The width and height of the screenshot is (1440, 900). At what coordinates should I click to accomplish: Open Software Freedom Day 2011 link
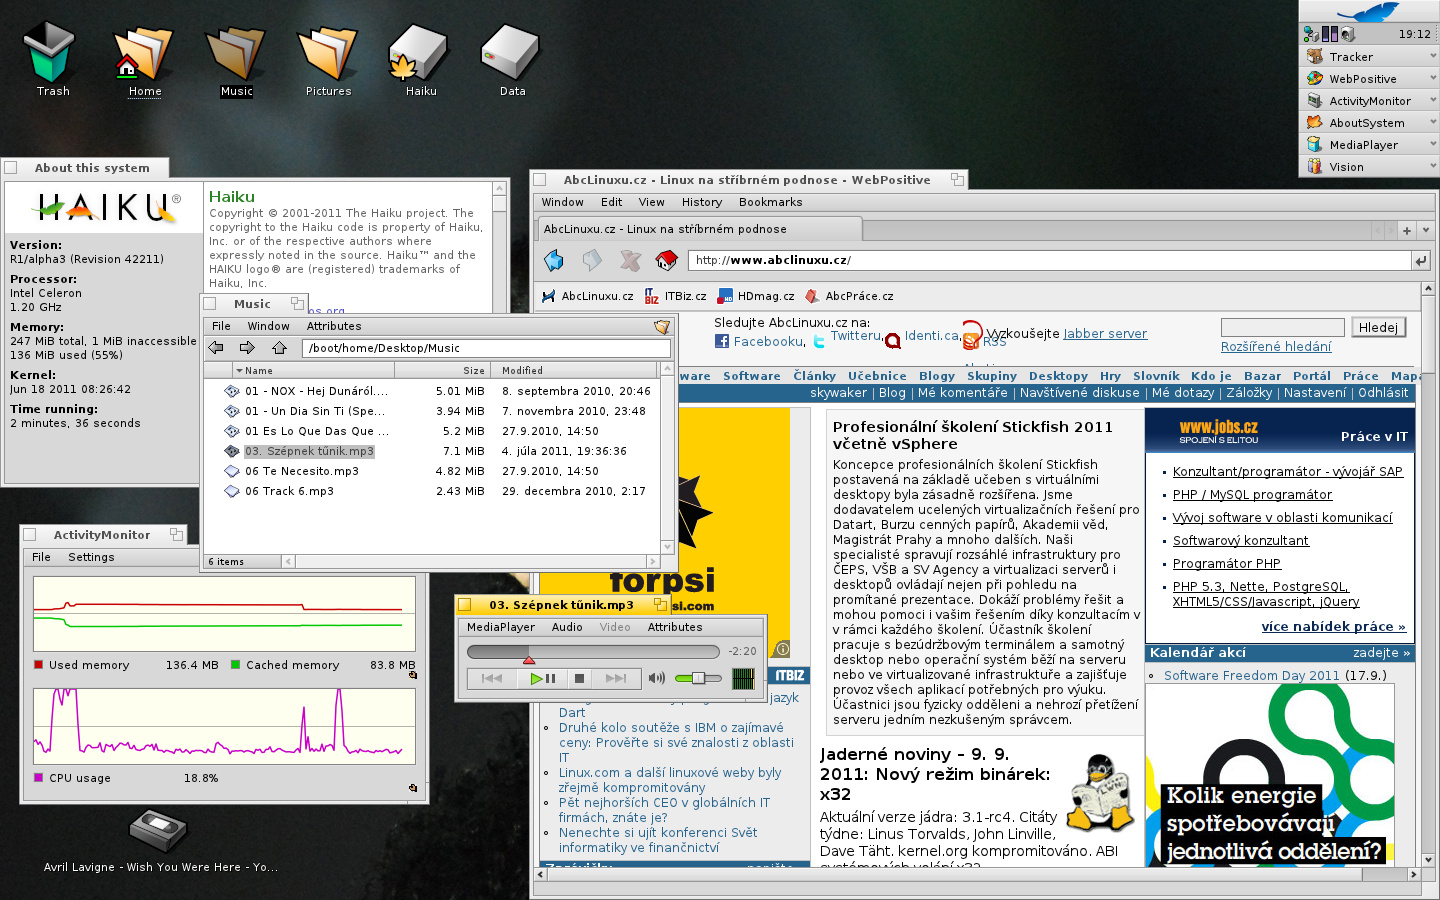click(1251, 676)
